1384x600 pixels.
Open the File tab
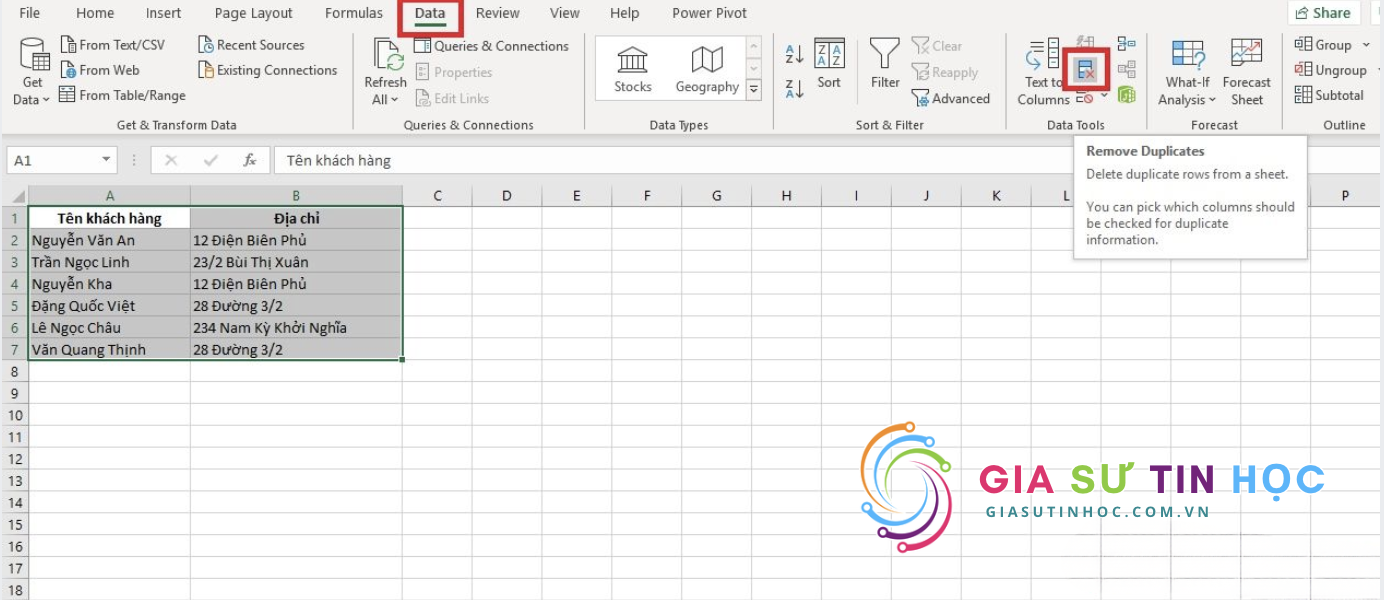click(x=30, y=13)
